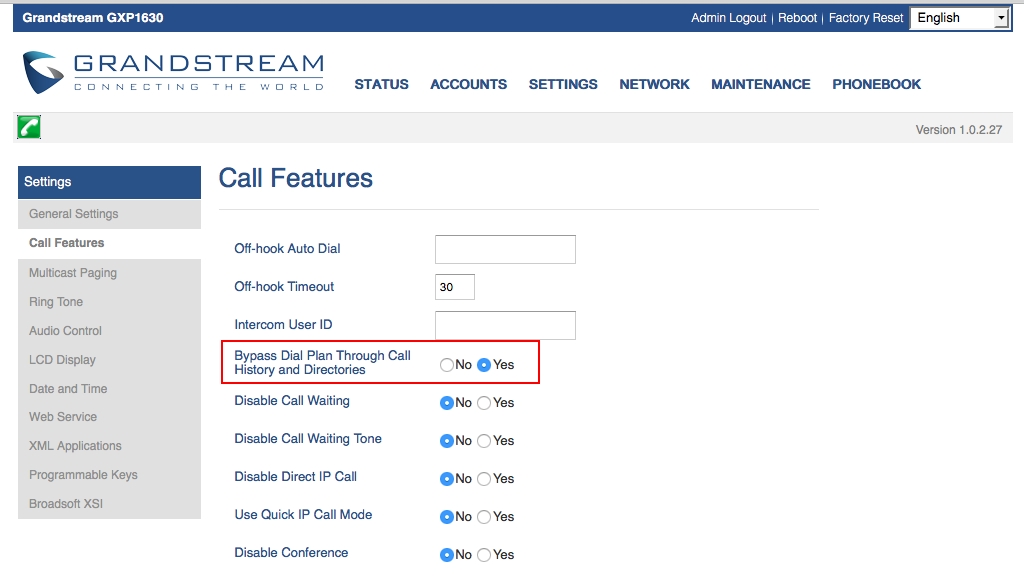Select No for Bypass Dial Plan
The image size is (1024, 579).
[x=447, y=365]
